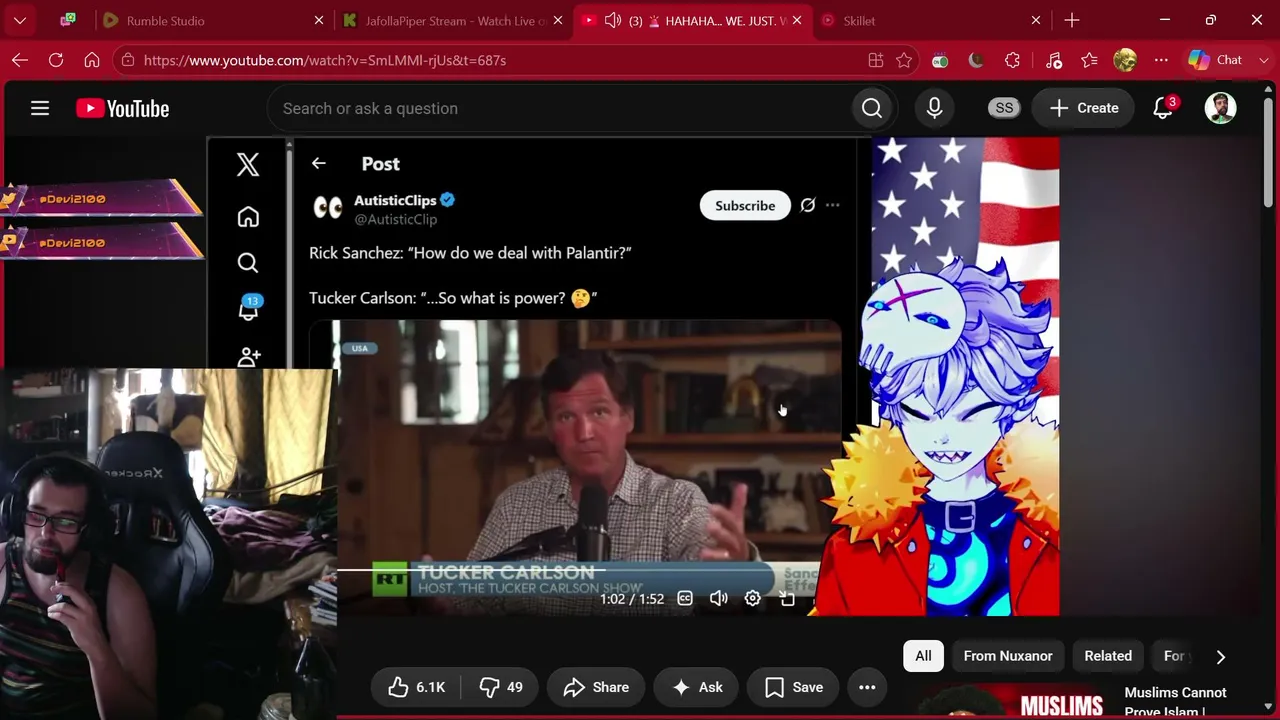The width and height of the screenshot is (1280, 720).
Task: Open the browser profile avatar
Action: tap(1125, 60)
